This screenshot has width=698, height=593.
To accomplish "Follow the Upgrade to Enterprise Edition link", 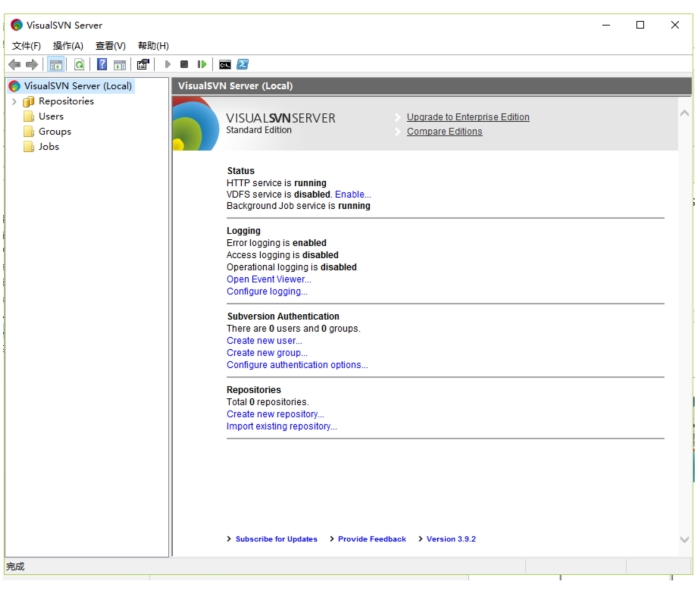I will [x=468, y=117].
